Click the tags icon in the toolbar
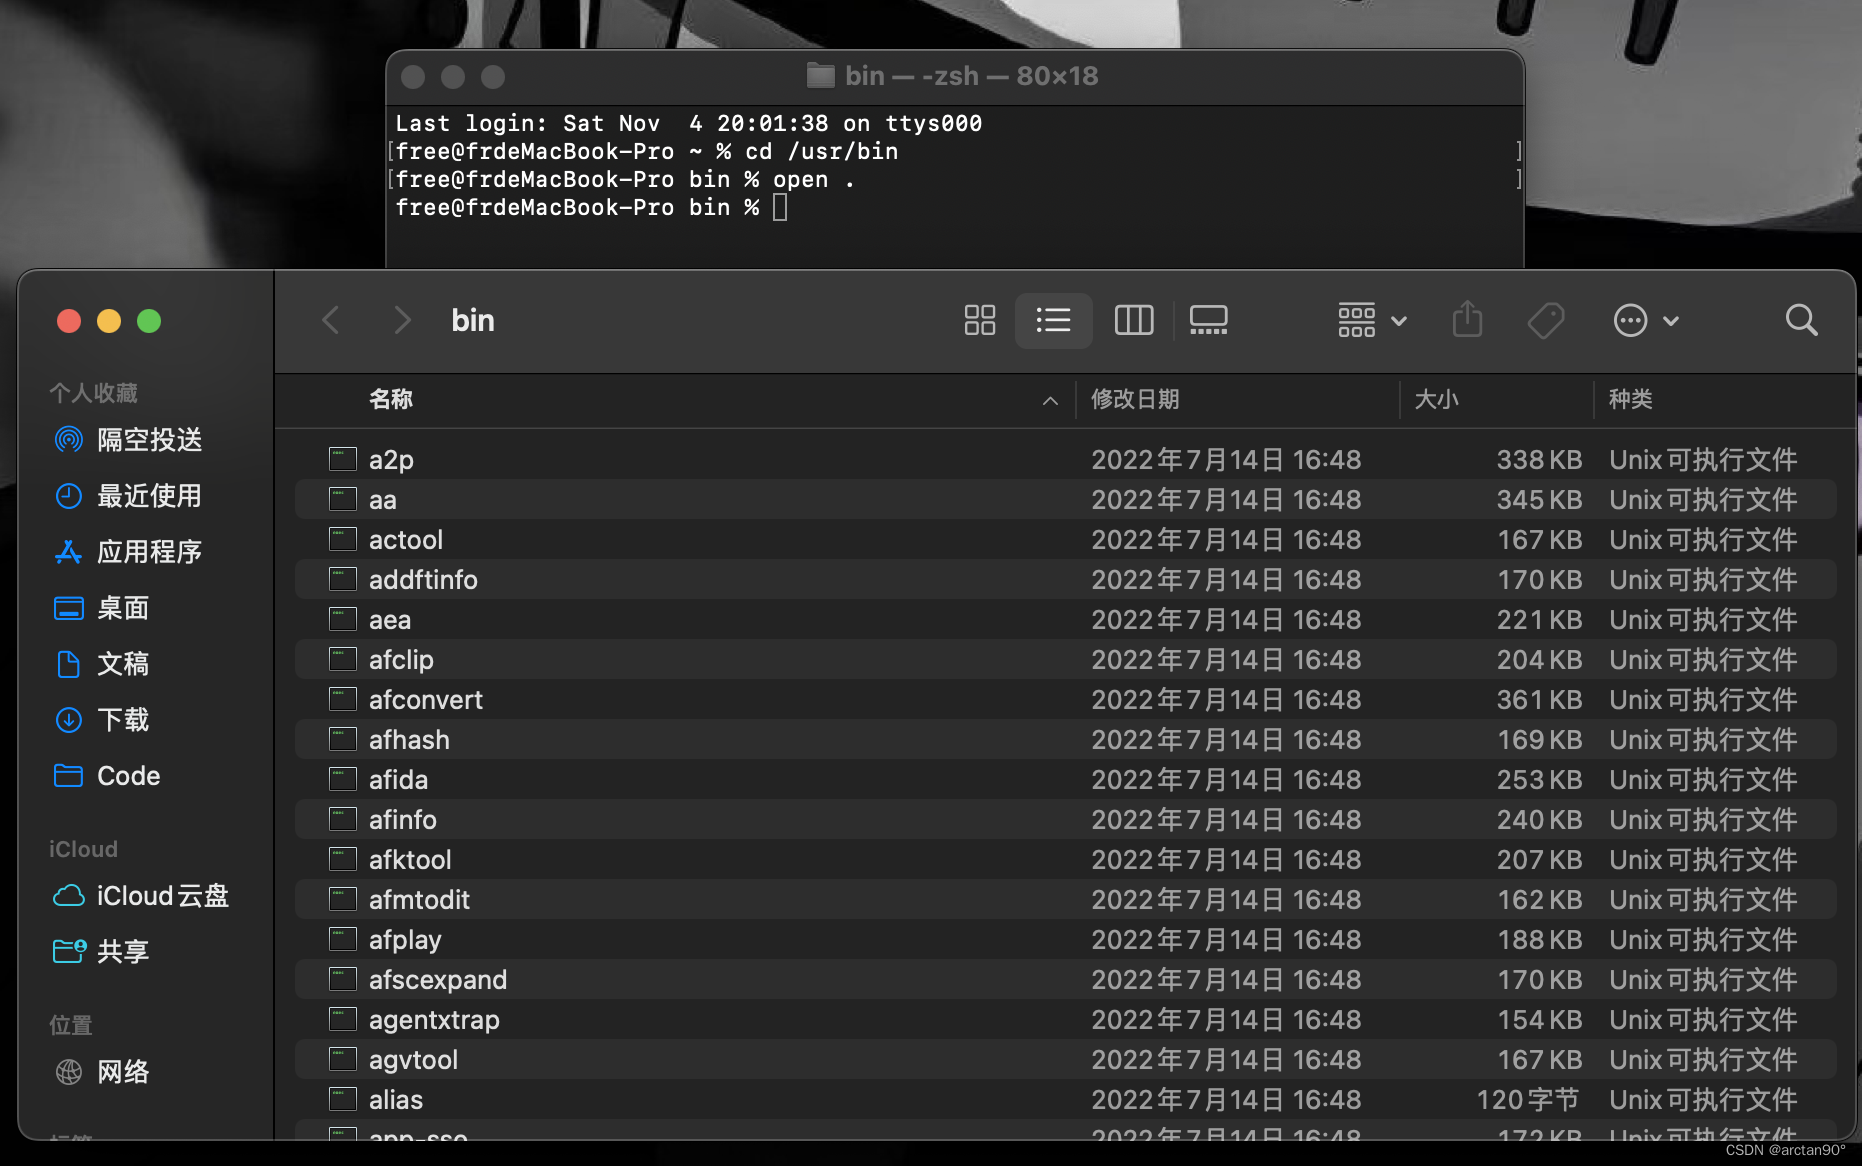Image resolution: width=1862 pixels, height=1166 pixels. point(1545,320)
